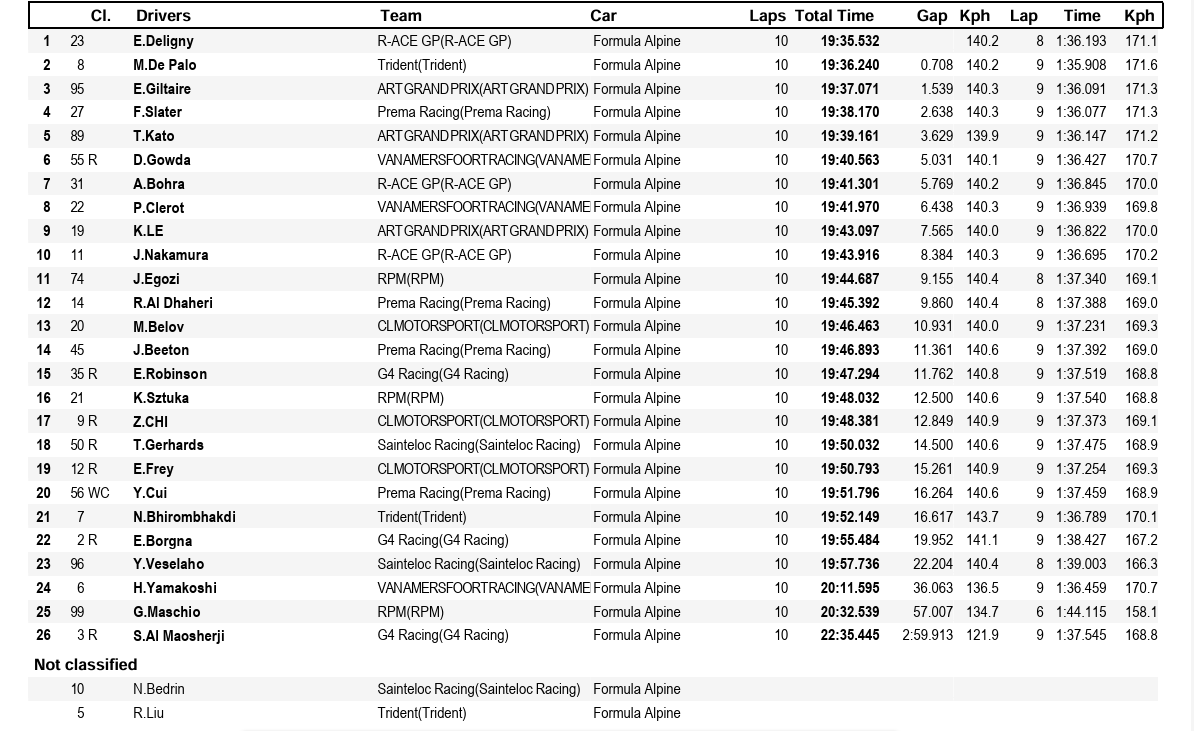Select H.Yamakoshi's driver name
Screen dimensions: 1194x731
pyautogui.click(x=175, y=588)
